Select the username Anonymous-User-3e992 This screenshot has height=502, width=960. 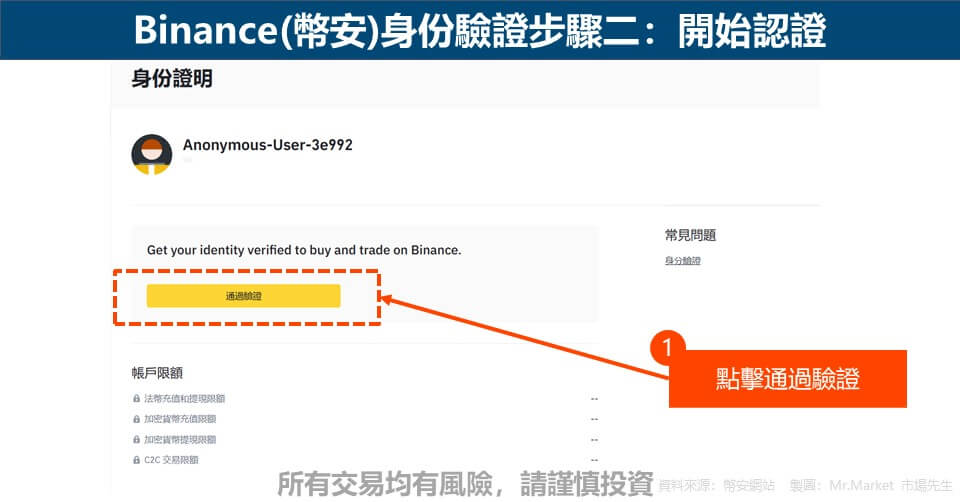click(268, 145)
